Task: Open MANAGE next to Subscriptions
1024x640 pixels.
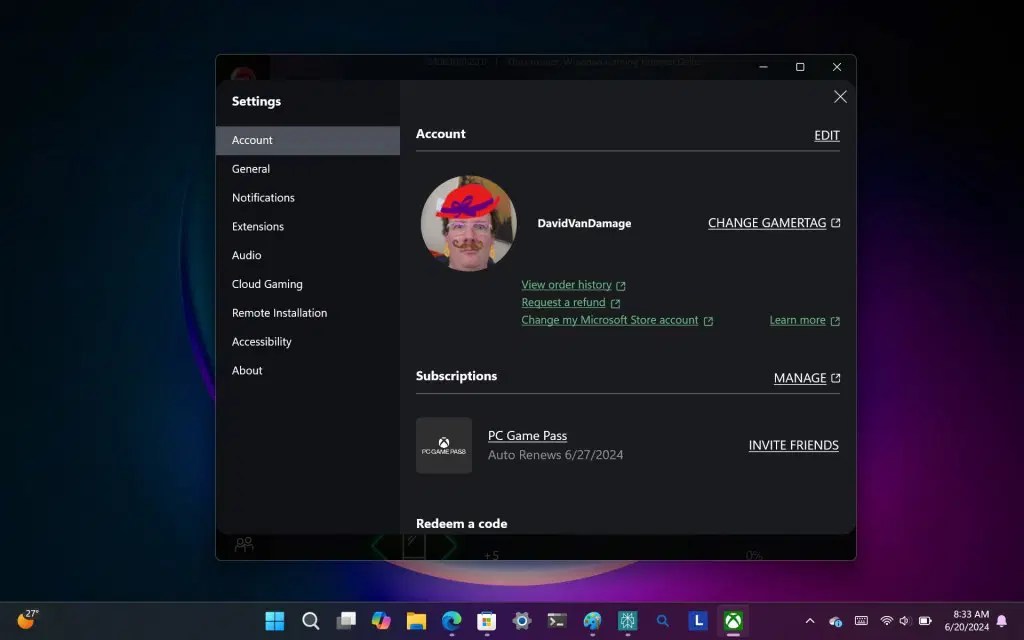Action: 799,378
